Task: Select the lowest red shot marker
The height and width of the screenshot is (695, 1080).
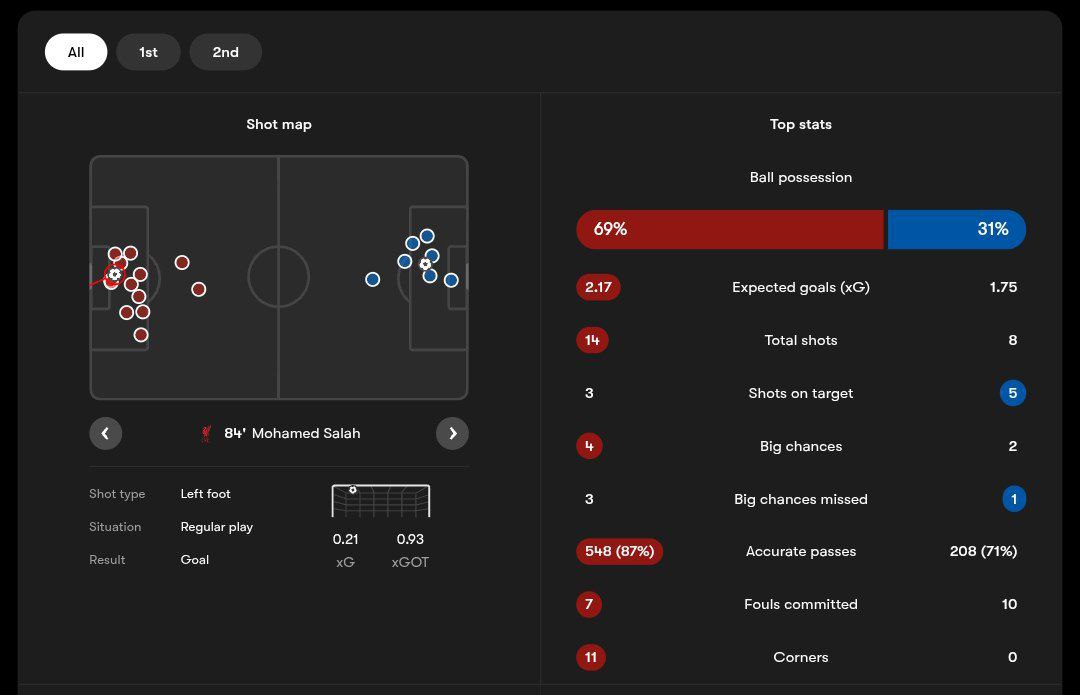Action: pyautogui.click(x=141, y=335)
